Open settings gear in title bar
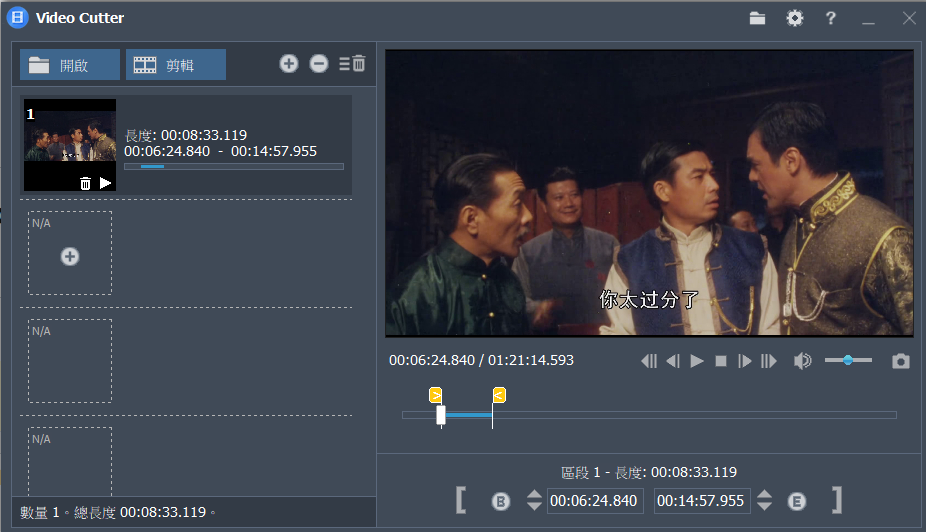 [795, 18]
